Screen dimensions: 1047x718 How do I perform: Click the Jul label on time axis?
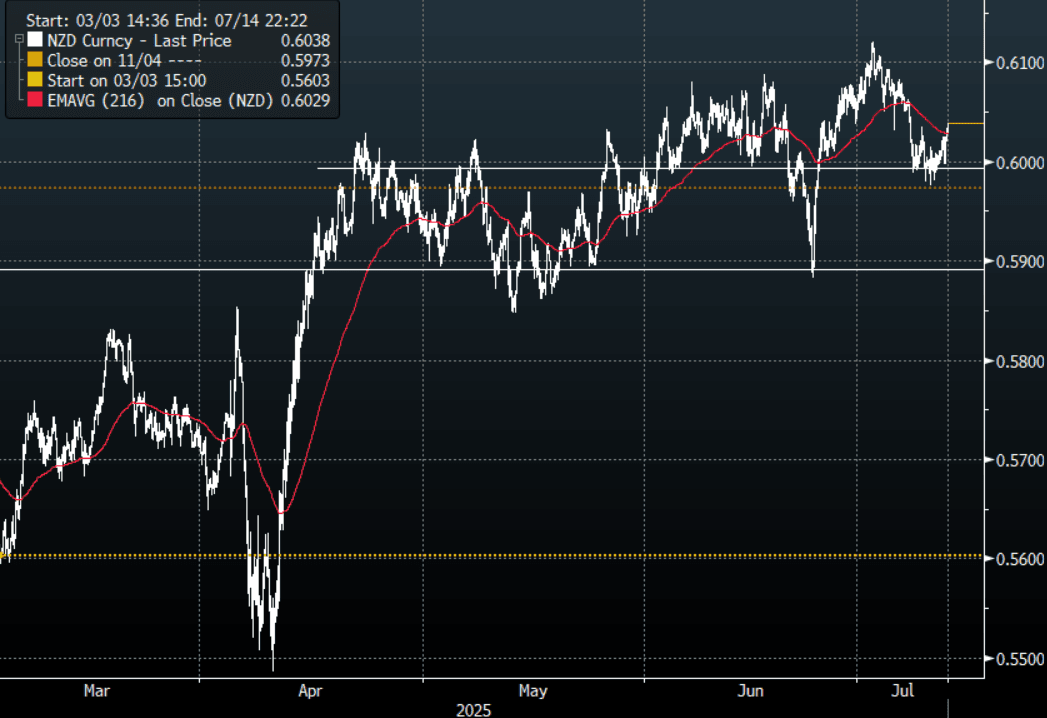tap(905, 691)
